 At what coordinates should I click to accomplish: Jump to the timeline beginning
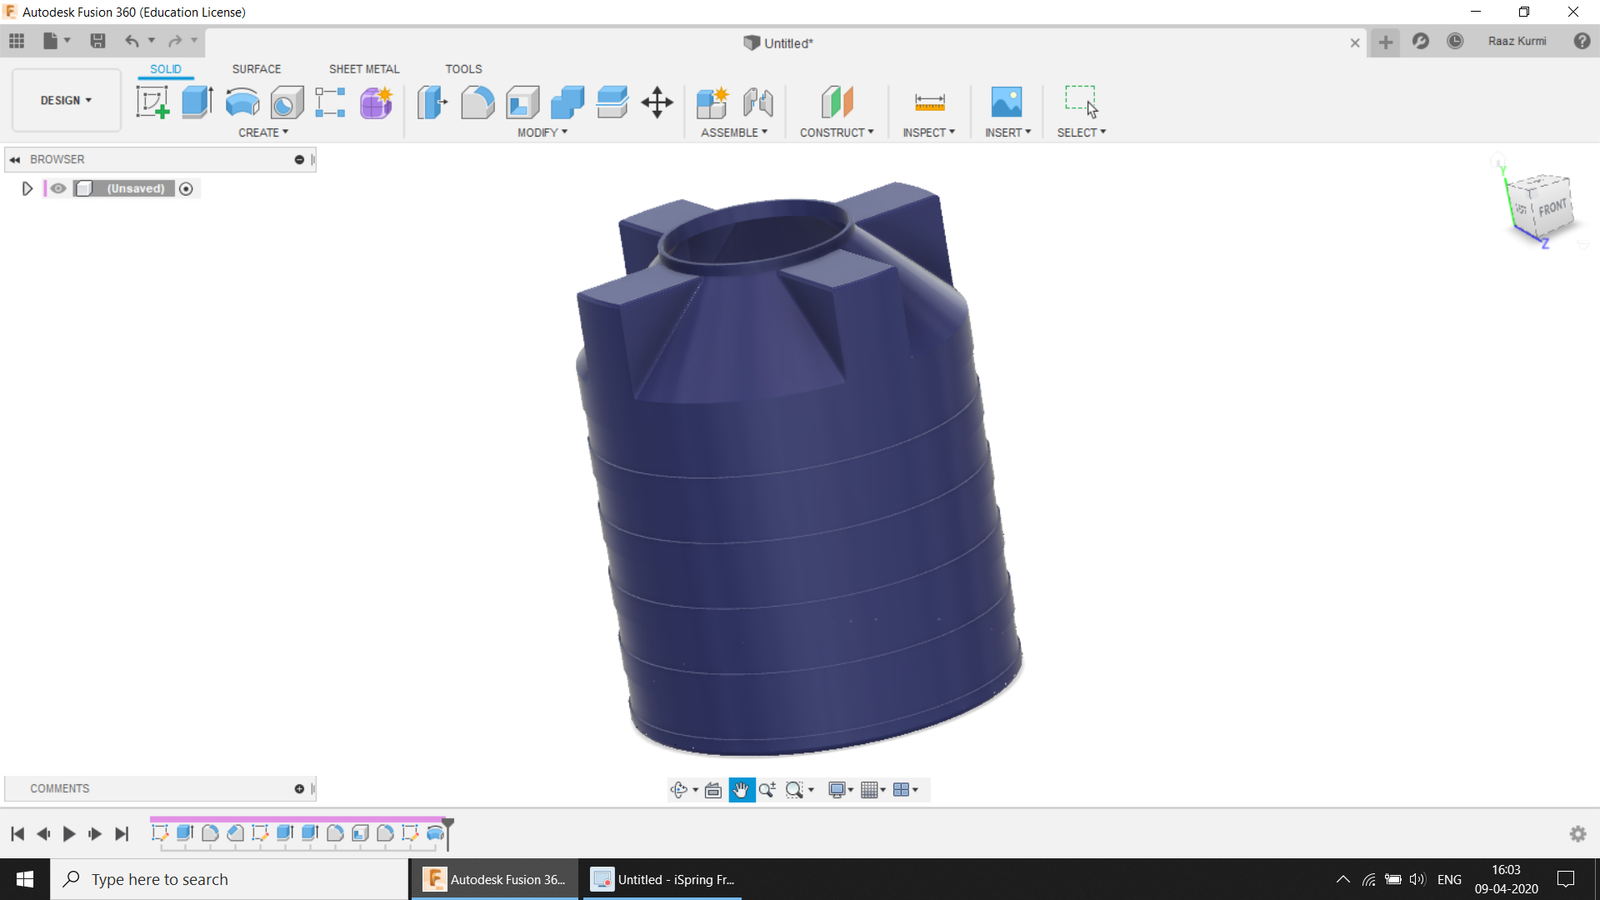[17, 834]
